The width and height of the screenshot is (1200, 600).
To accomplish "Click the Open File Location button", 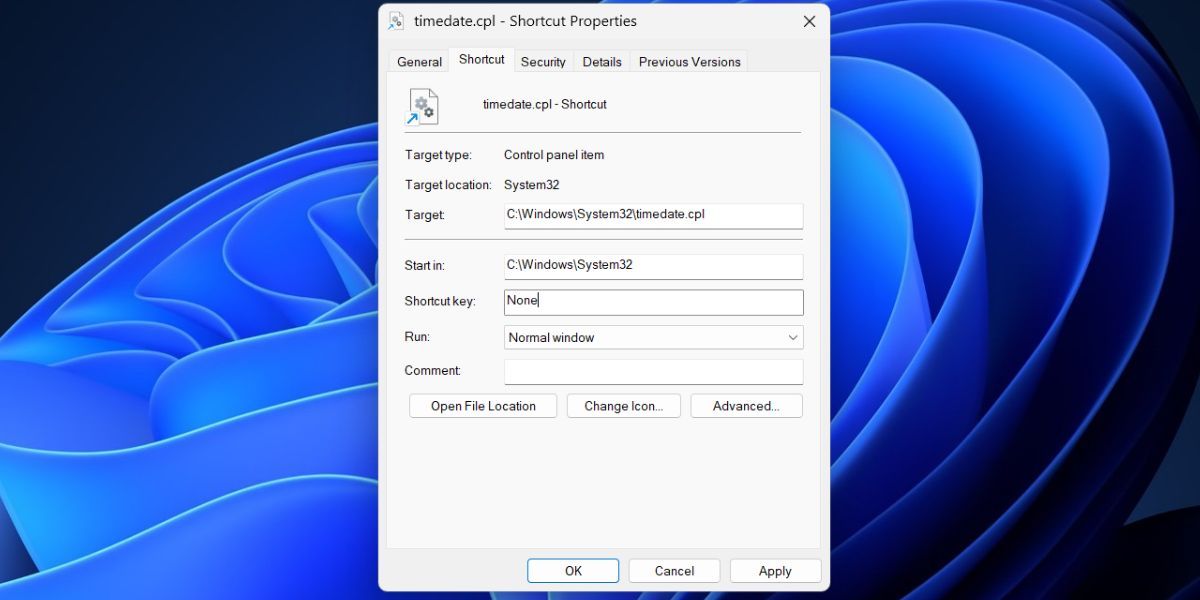I will point(483,406).
